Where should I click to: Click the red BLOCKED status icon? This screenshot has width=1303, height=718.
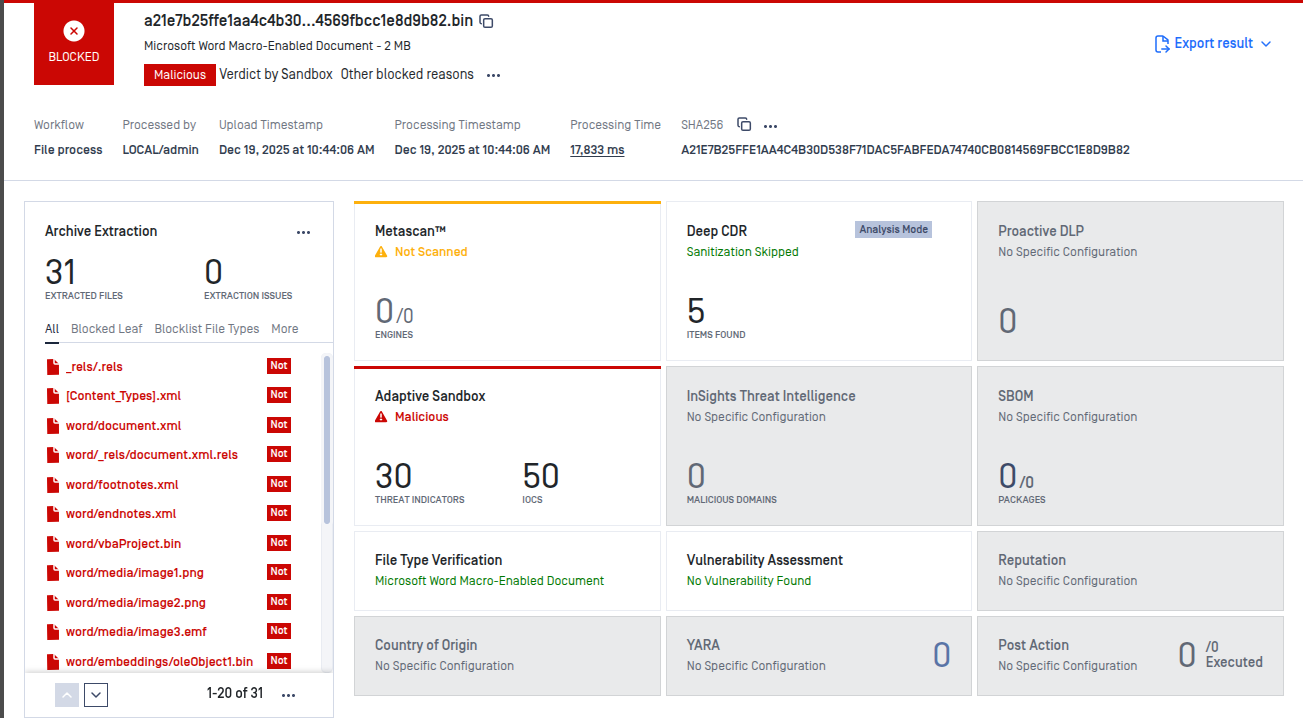click(74, 32)
